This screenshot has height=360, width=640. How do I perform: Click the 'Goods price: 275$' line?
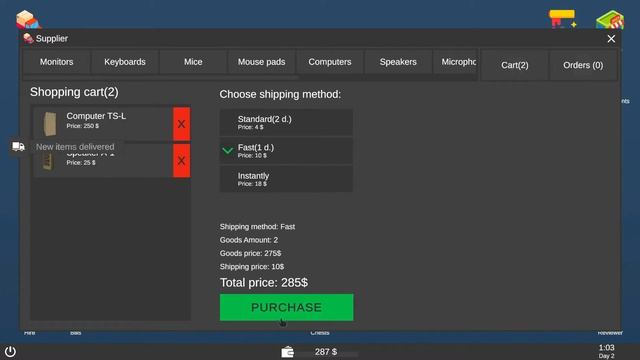[250, 253]
